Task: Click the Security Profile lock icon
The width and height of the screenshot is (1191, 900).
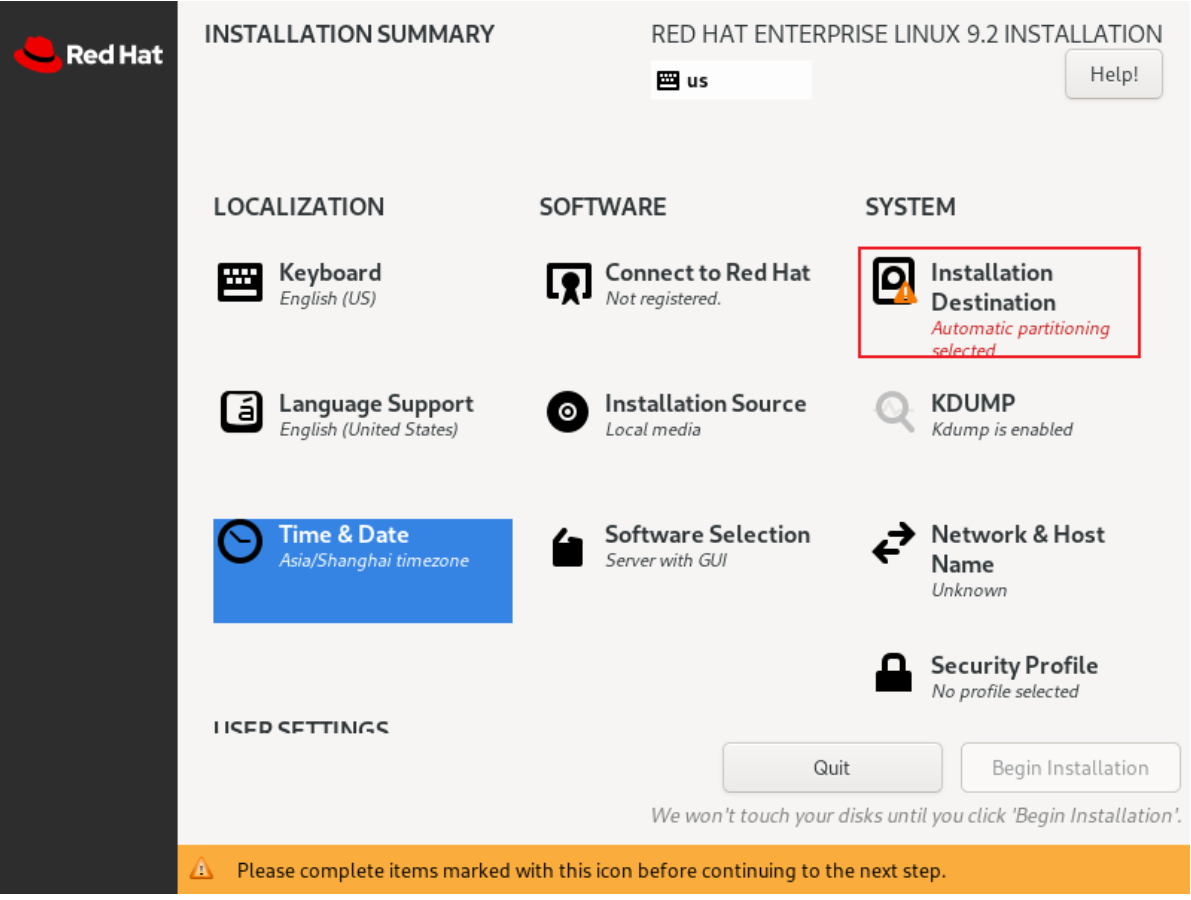Action: 893,673
